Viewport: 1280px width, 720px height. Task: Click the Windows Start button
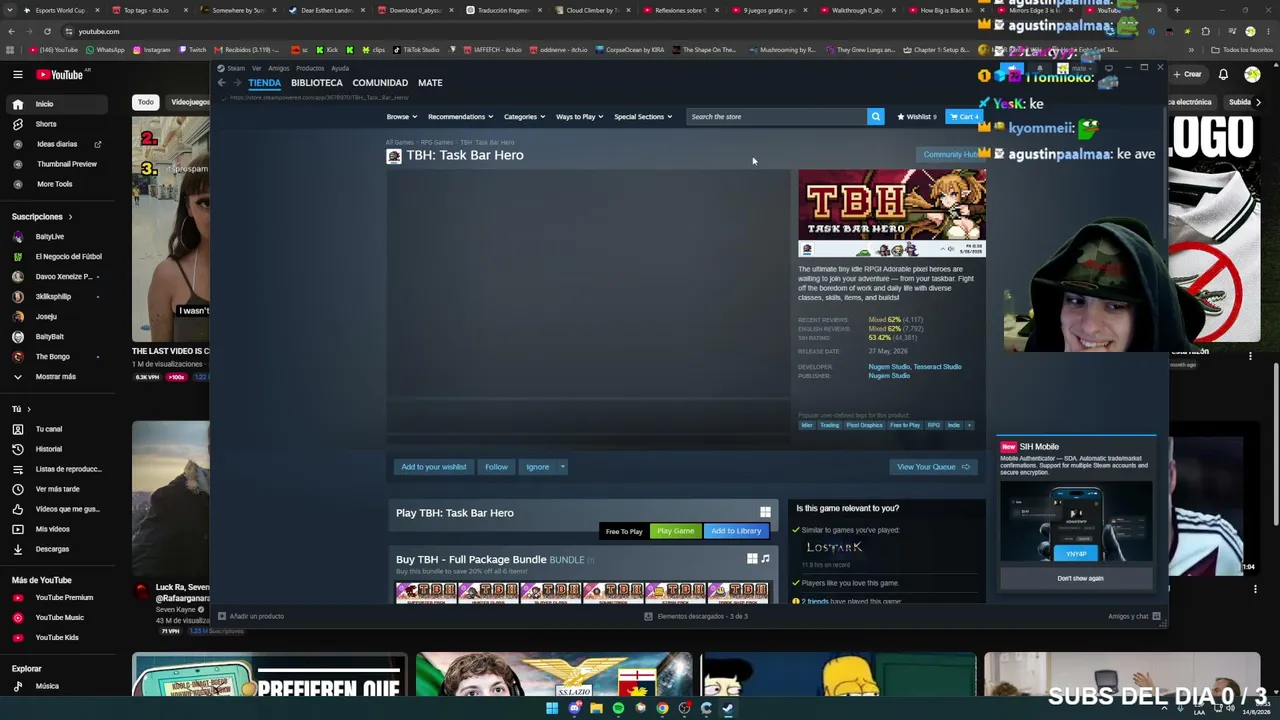coord(551,709)
